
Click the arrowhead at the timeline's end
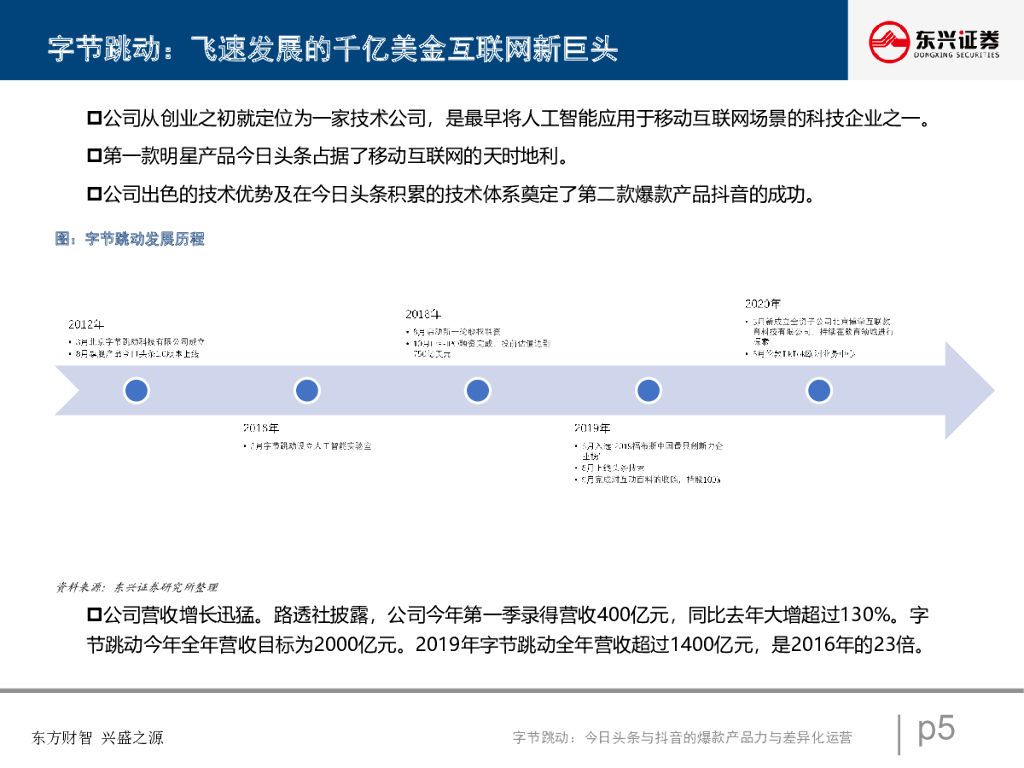pyautogui.click(x=970, y=391)
